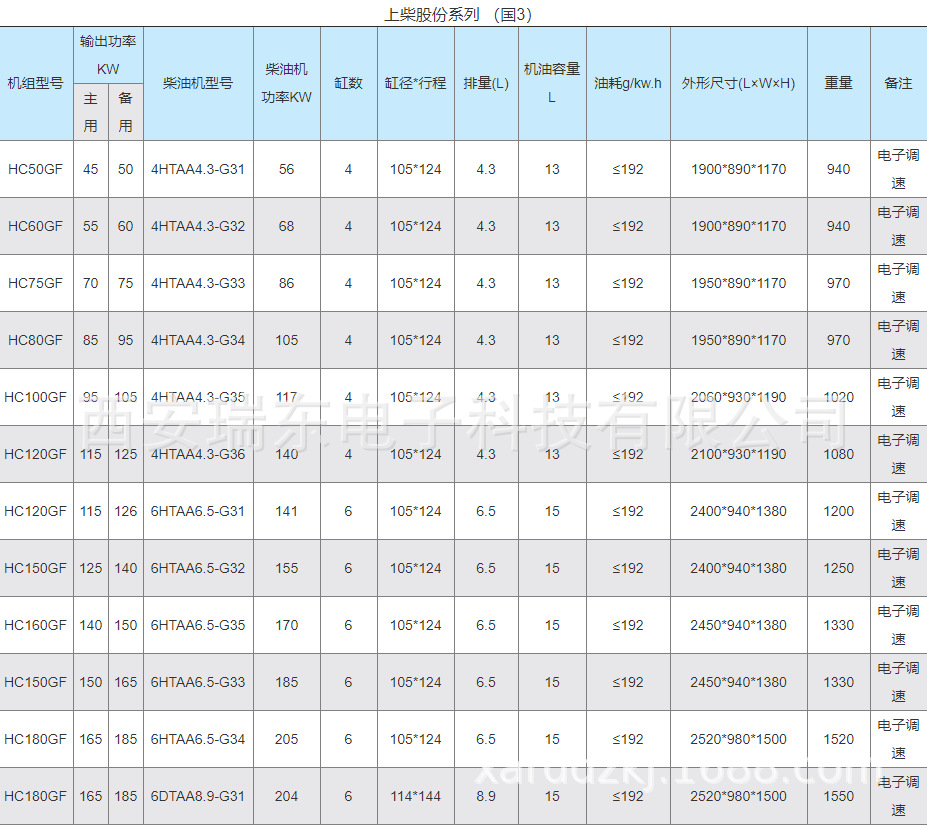Click the 缸径*行程 column header

click(416, 83)
